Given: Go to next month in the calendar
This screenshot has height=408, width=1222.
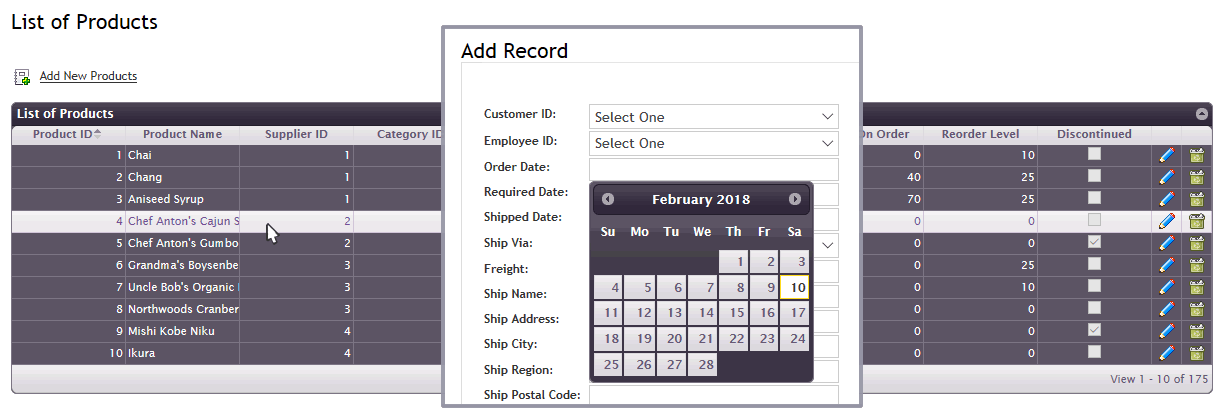Looking at the screenshot, I should 795,199.
